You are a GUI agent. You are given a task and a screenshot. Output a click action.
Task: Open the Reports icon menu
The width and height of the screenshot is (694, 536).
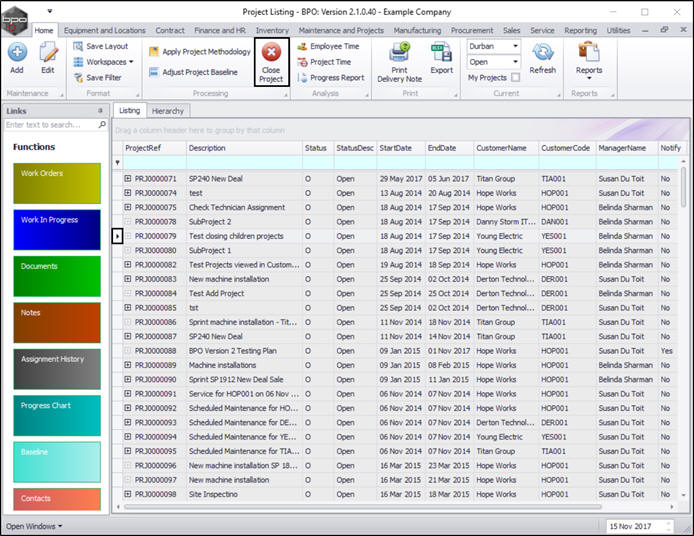click(x=589, y=58)
